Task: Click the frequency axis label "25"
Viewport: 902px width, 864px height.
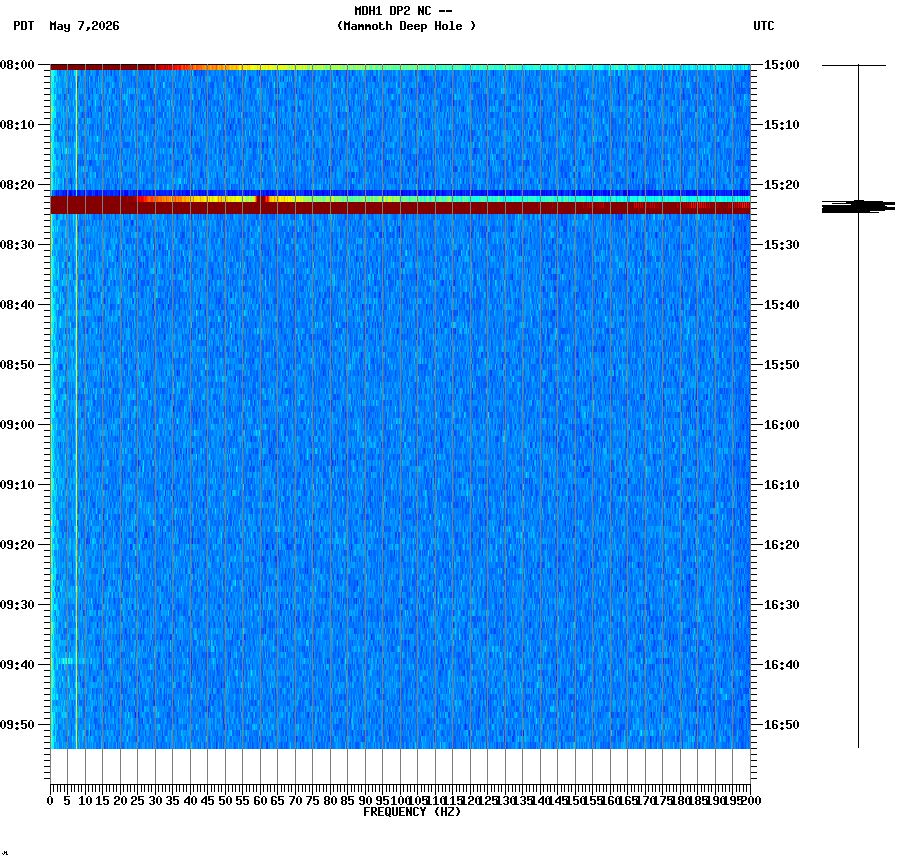Action: coord(137,801)
